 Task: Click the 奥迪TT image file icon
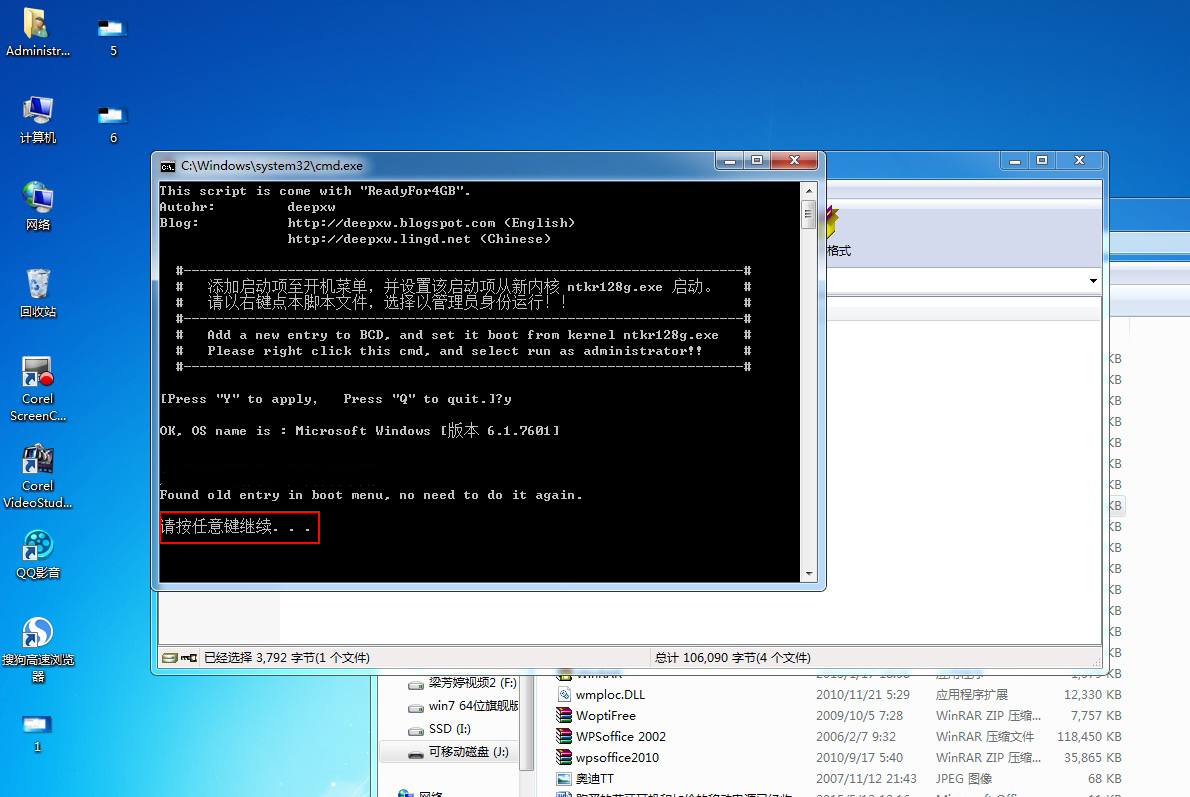coord(564,779)
